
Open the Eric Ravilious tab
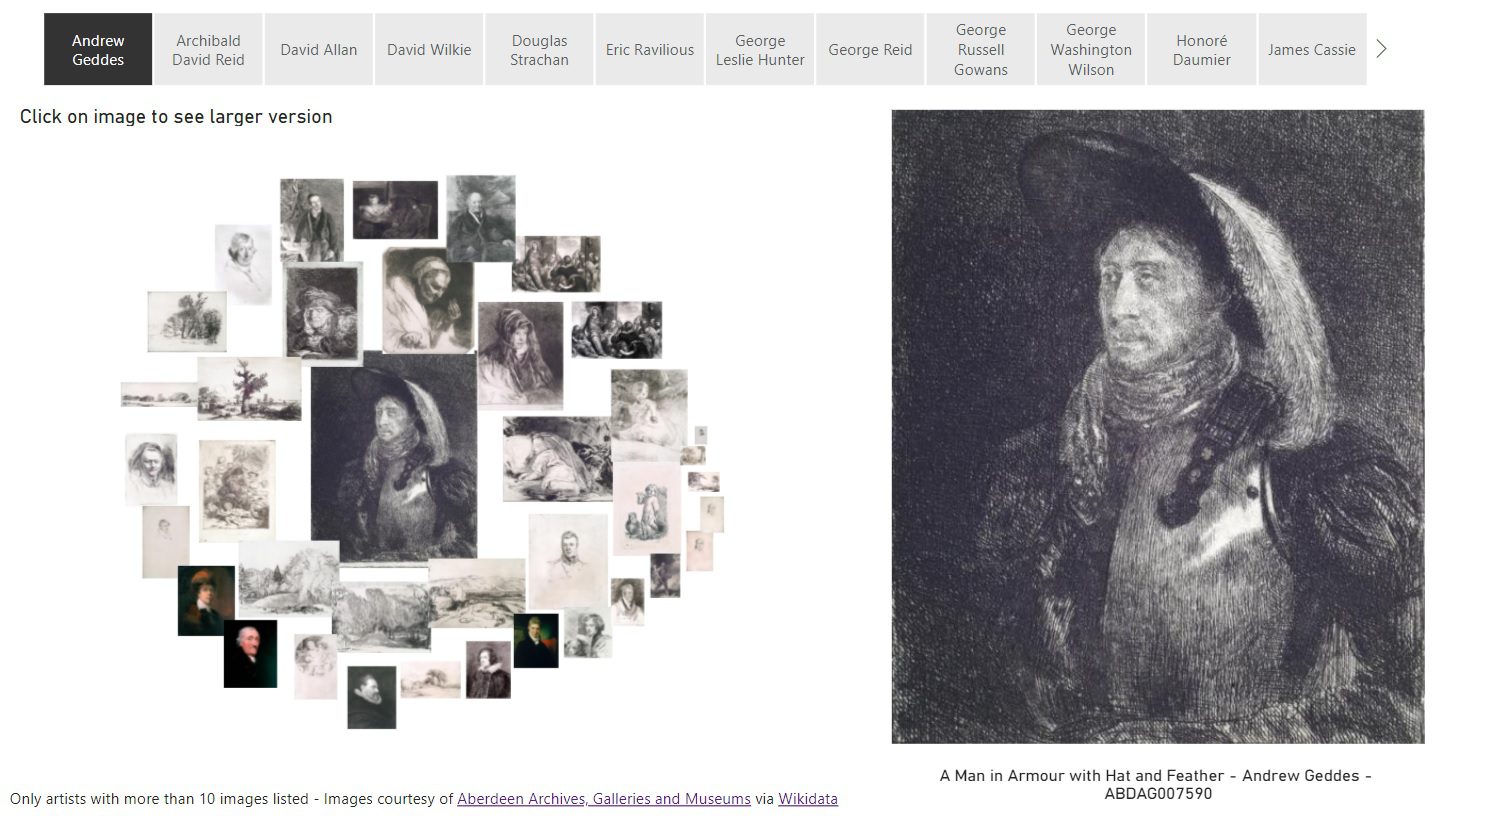tap(650, 49)
